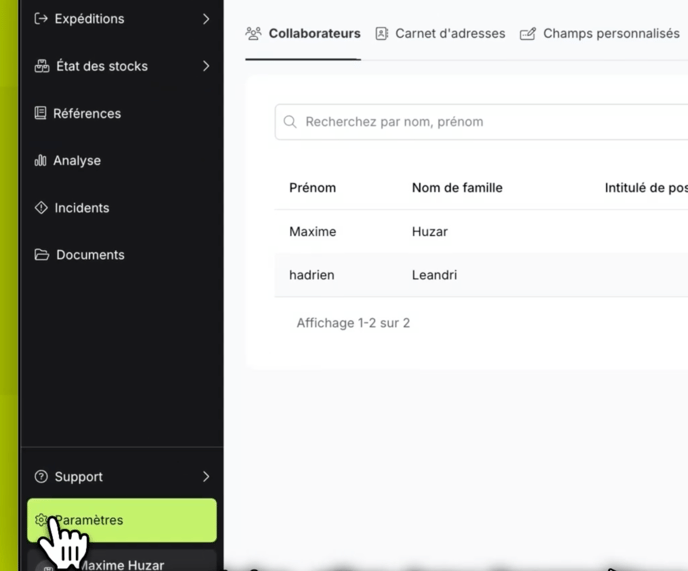Click the Incidents diamond icon

point(41,208)
